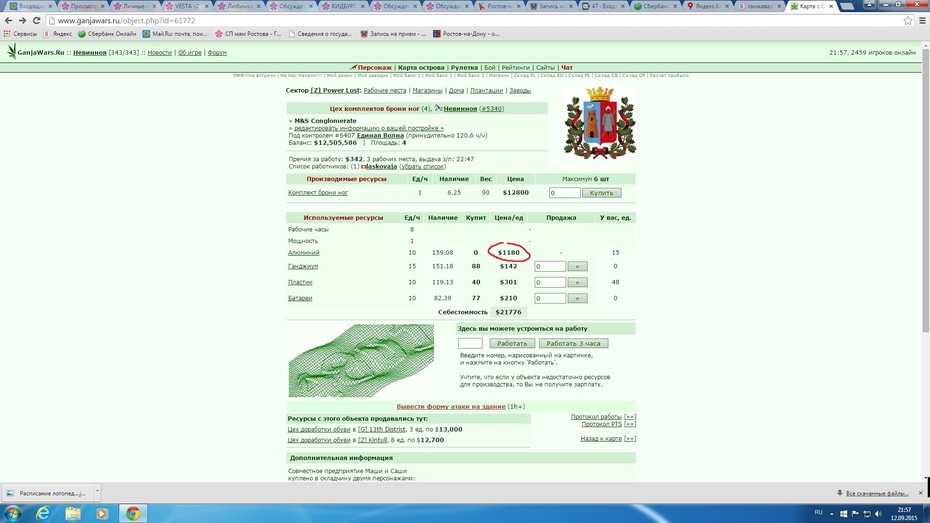Click the Батареи sell arrow button
Image resolution: width=930 pixels, height=523 pixels.
coord(577,298)
